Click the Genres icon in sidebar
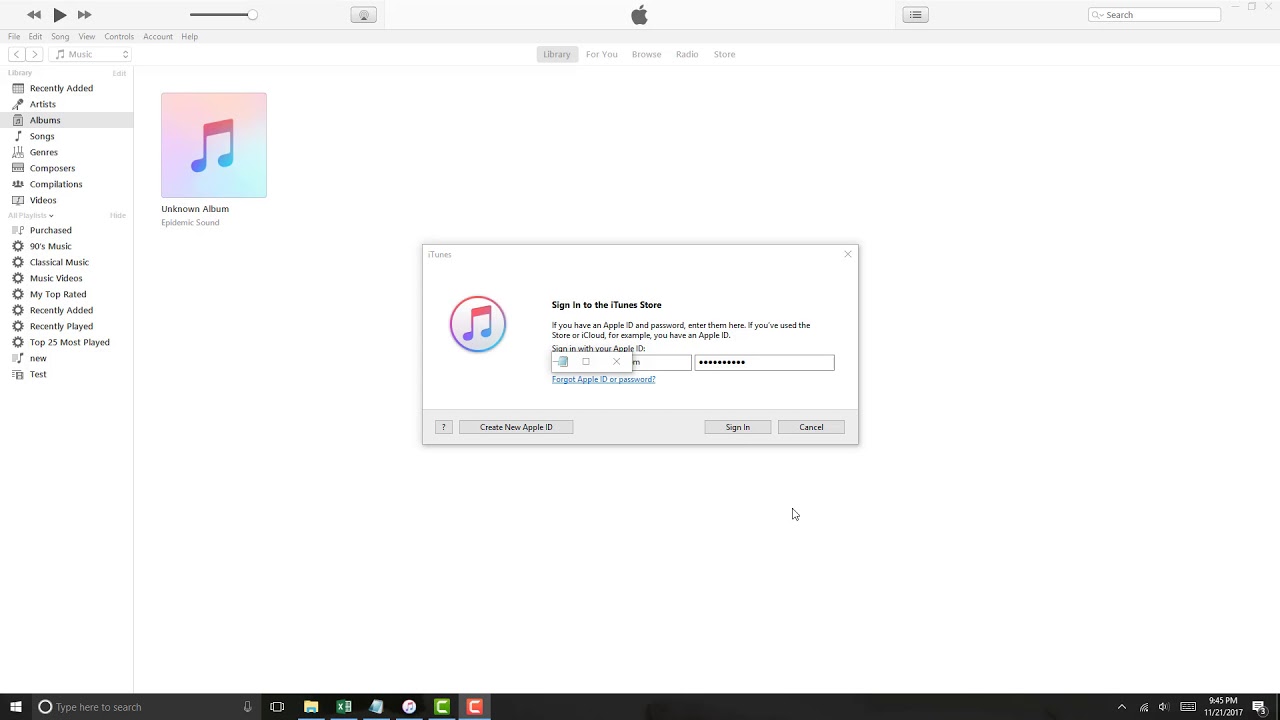The height and width of the screenshot is (720, 1280). (x=18, y=152)
